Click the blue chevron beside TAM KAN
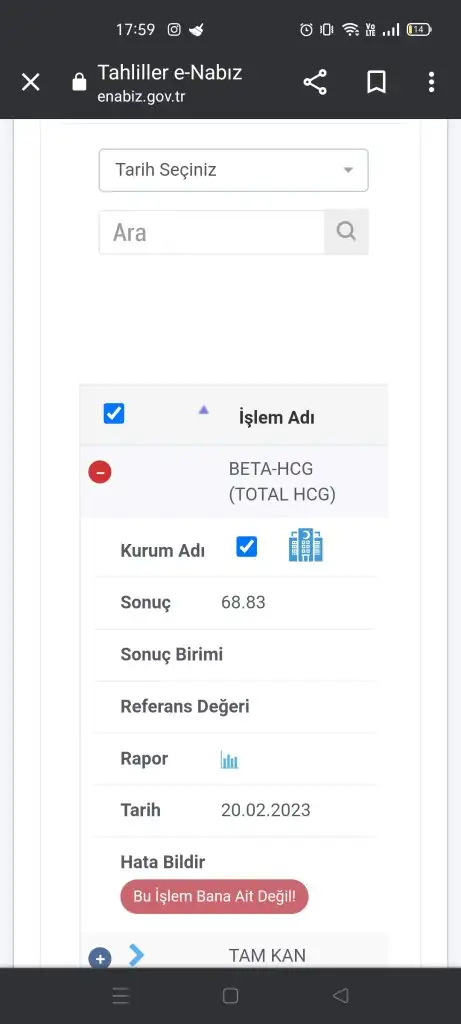 point(136,955)
